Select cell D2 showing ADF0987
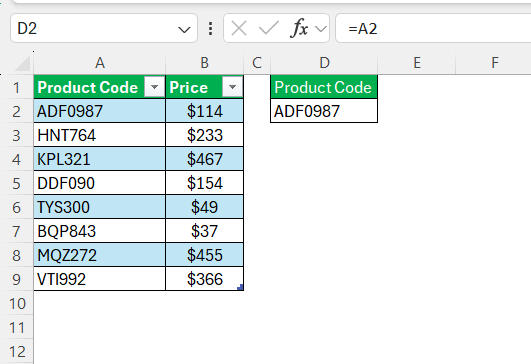 (324, 111)
